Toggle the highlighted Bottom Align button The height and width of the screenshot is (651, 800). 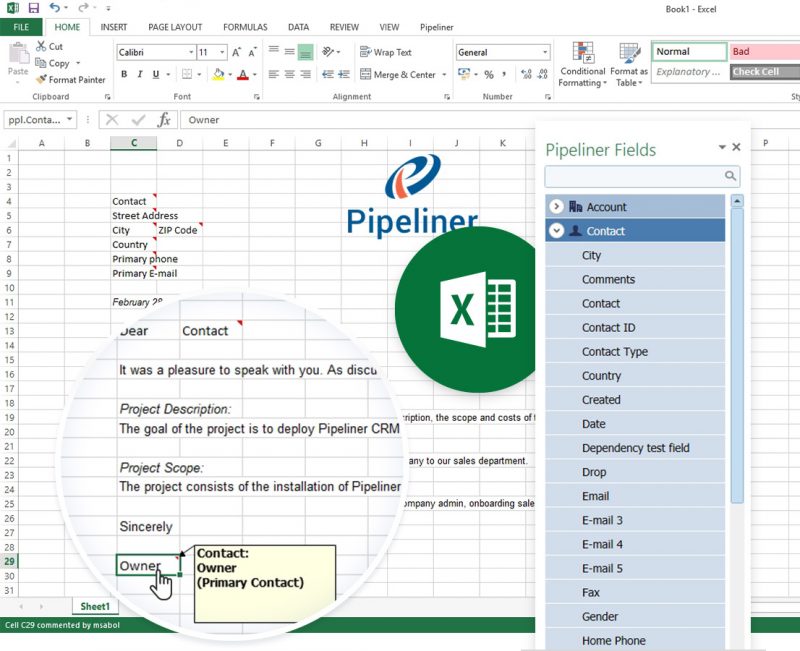tap(305, 52)
